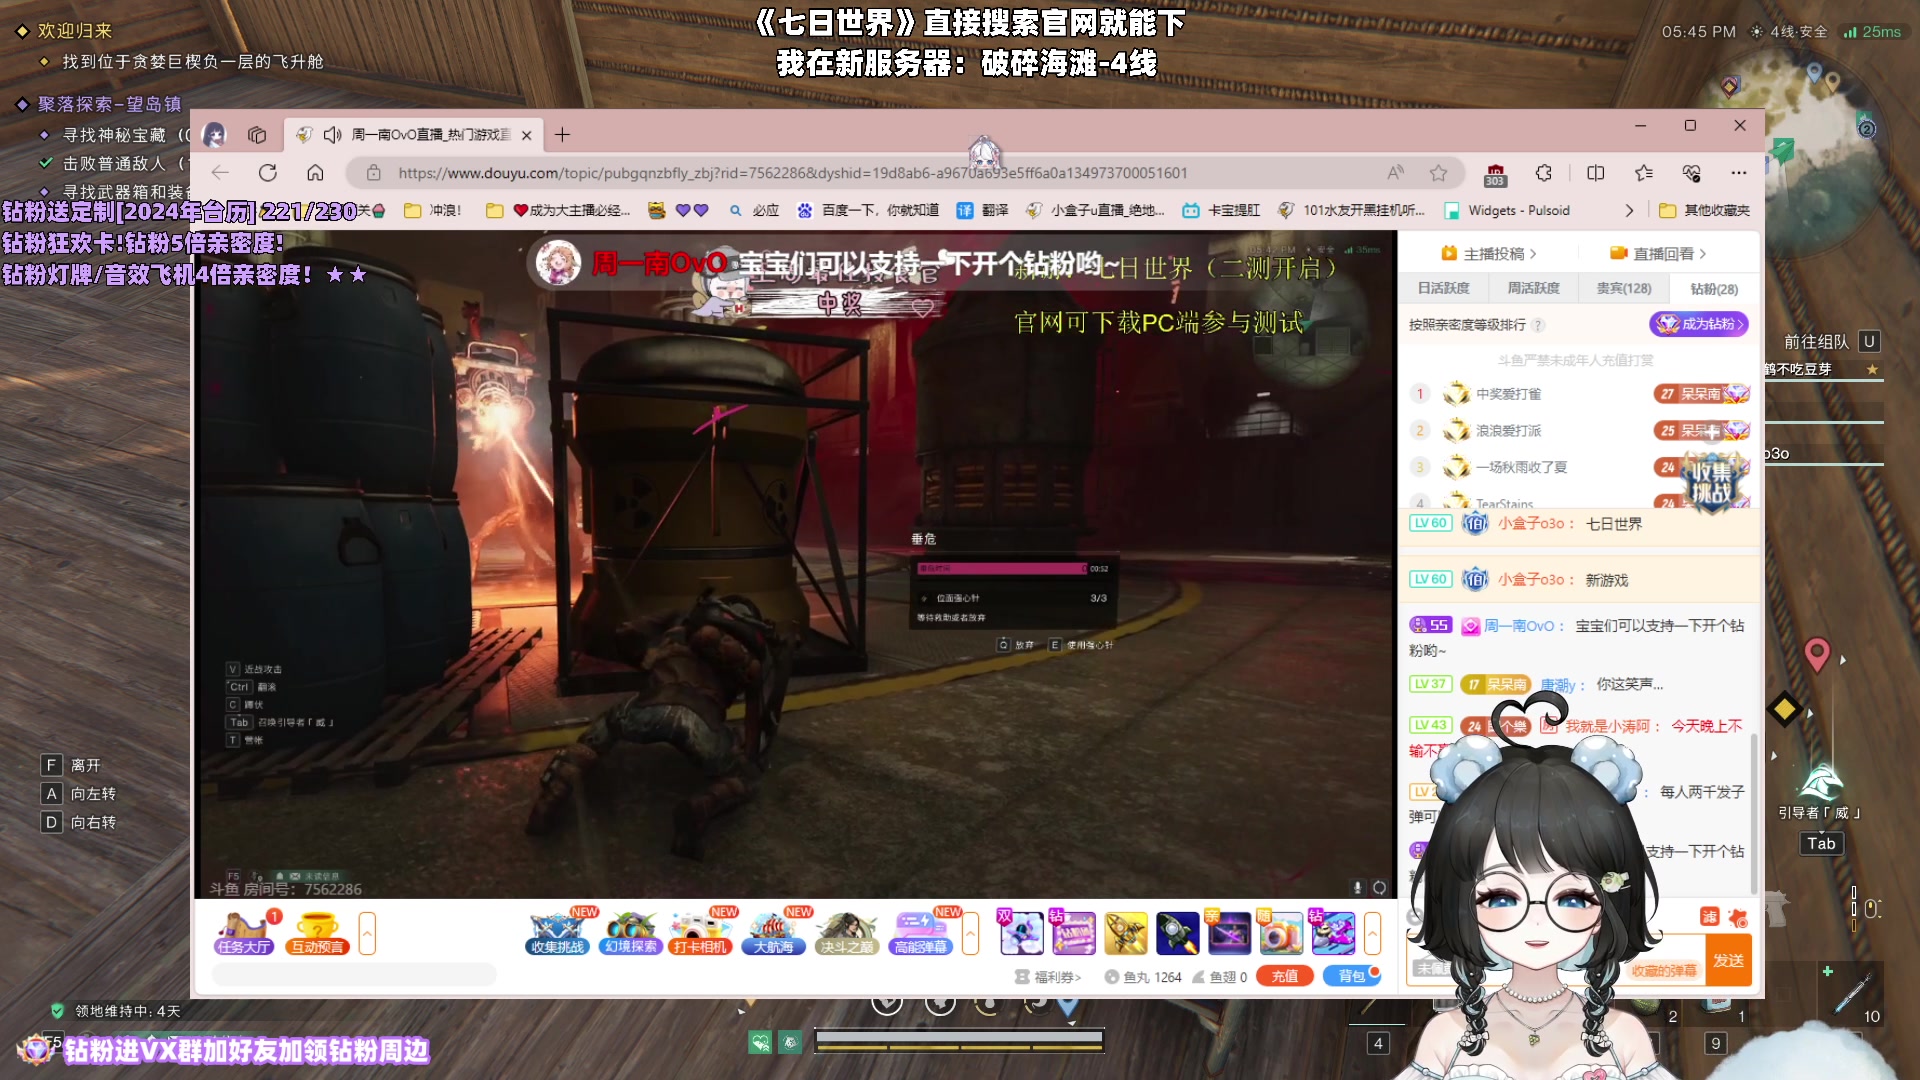Select the rocket gift icon
The height and width of the screenshot is (1080, 1920).
pyautogui.click(x=1177, y=933)
